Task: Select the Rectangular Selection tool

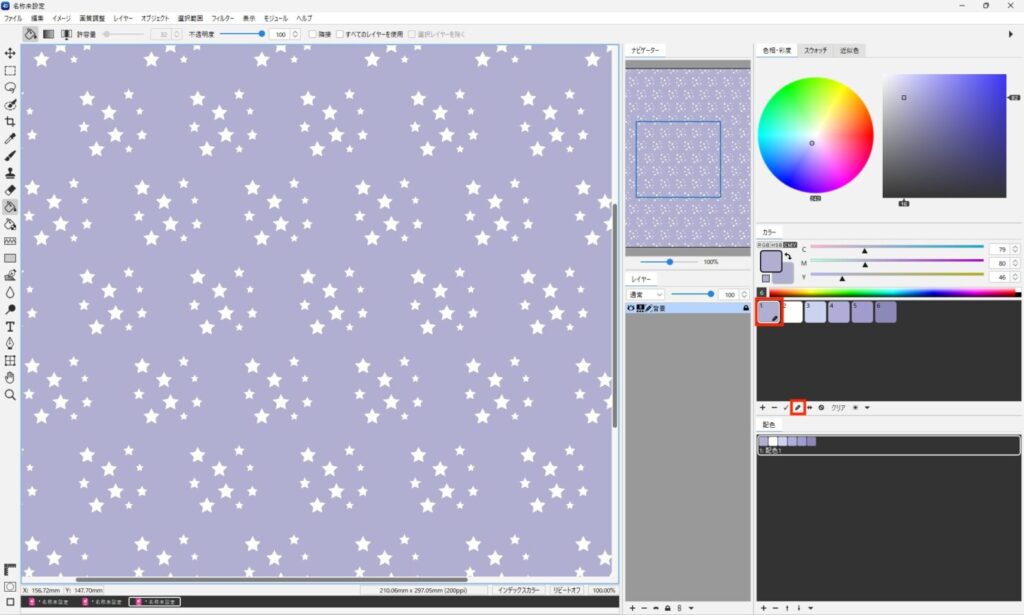Action: [x=10, y=71]
